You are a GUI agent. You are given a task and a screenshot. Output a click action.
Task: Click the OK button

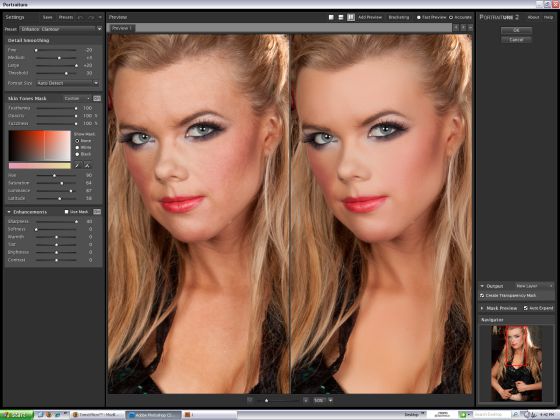point(516,30)
